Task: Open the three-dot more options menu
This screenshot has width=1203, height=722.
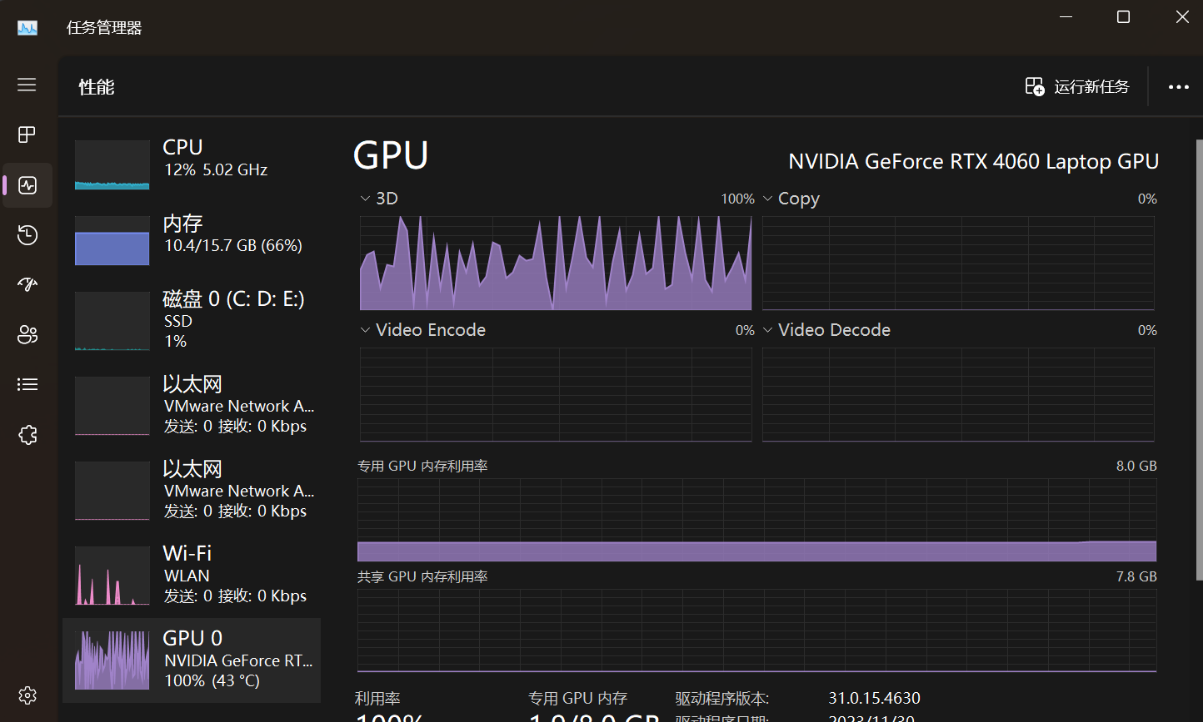Action: (1179, 87)
